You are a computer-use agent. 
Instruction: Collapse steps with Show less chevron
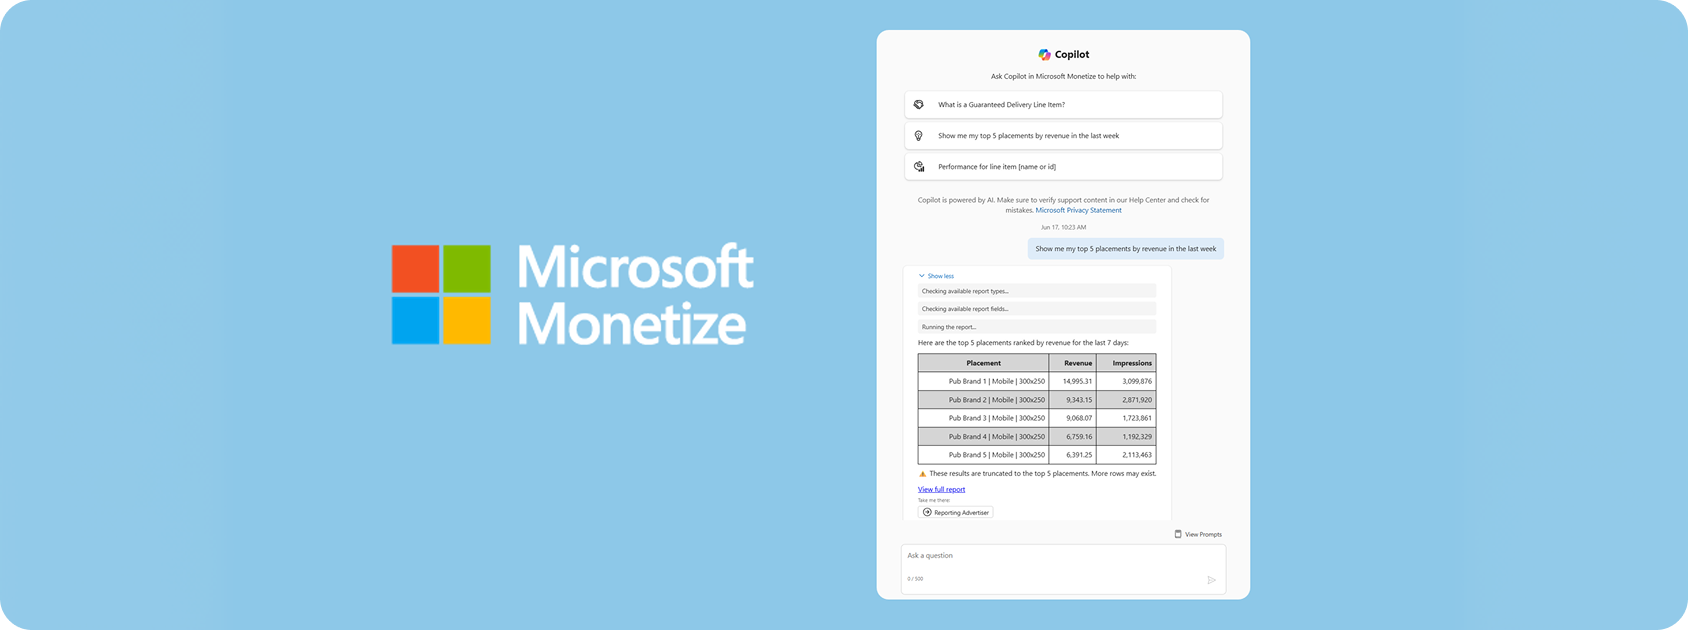coord(936,276)
